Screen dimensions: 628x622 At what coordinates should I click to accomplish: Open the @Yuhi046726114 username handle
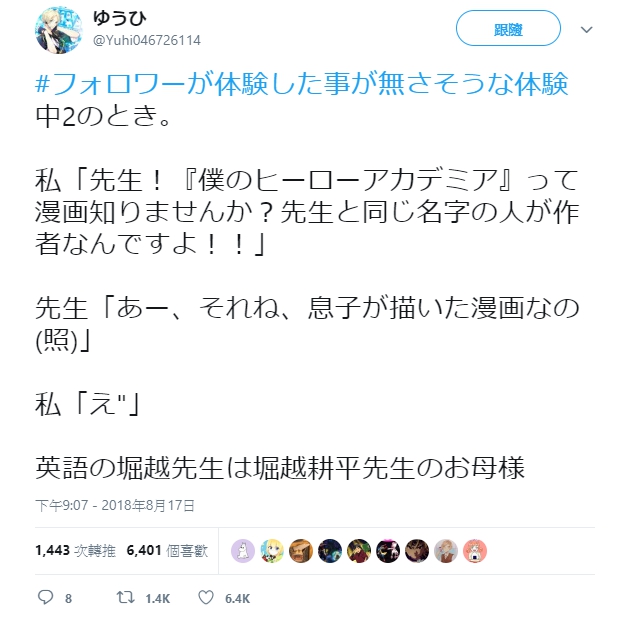coord(147,40)
